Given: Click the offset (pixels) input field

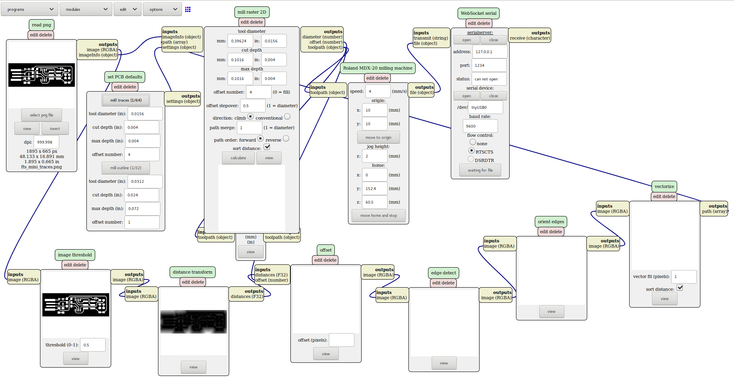Looking at the screenshot, I should coord(341,340).
